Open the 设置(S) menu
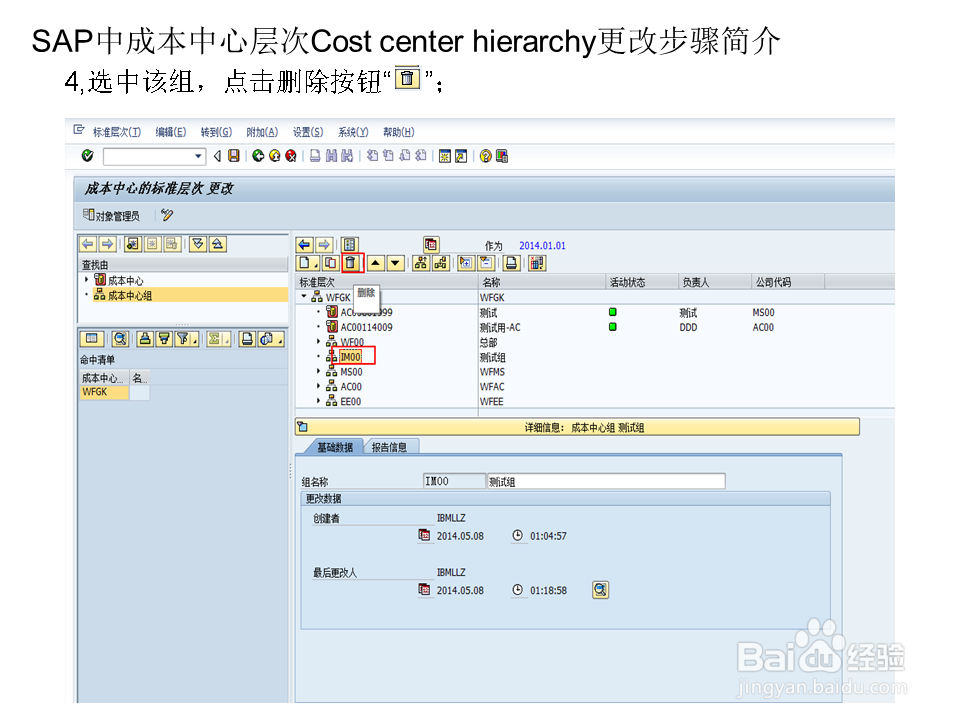This screenshot has width=960, height=720. coord(308,132)
